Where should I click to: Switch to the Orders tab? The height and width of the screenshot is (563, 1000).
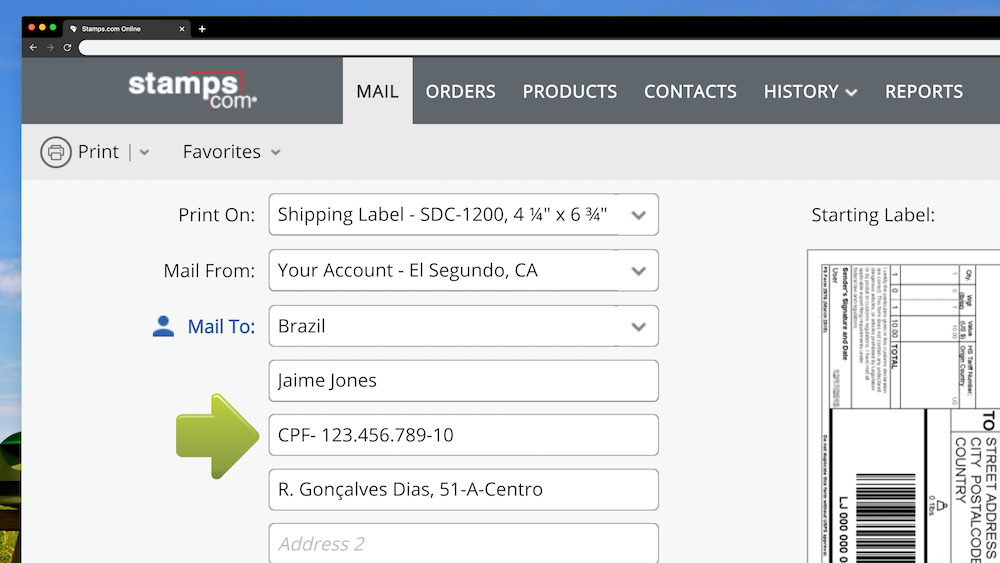coord(460,91)
